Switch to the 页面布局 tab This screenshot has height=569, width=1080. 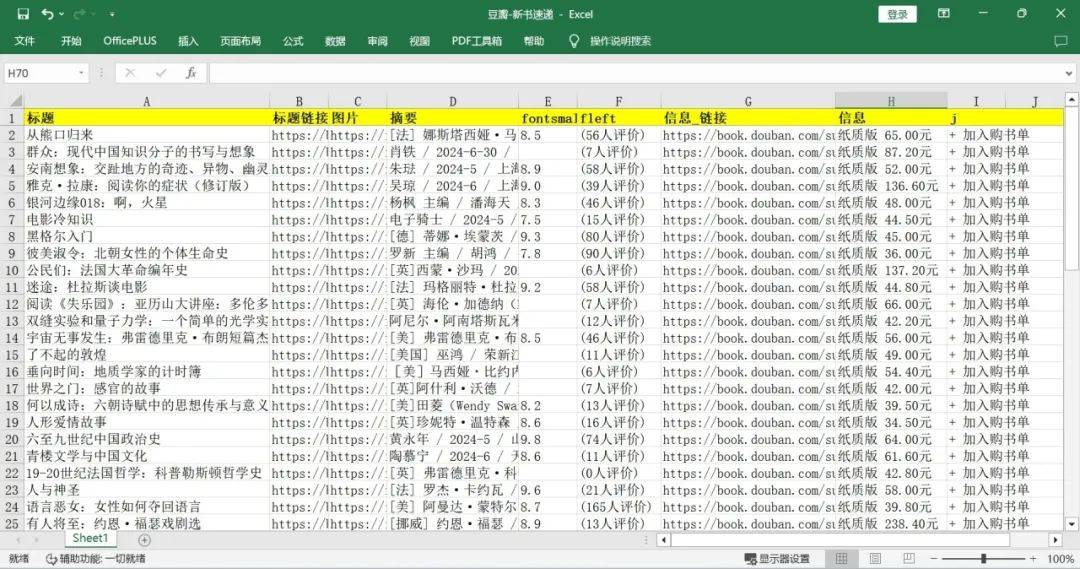[240, 41]
